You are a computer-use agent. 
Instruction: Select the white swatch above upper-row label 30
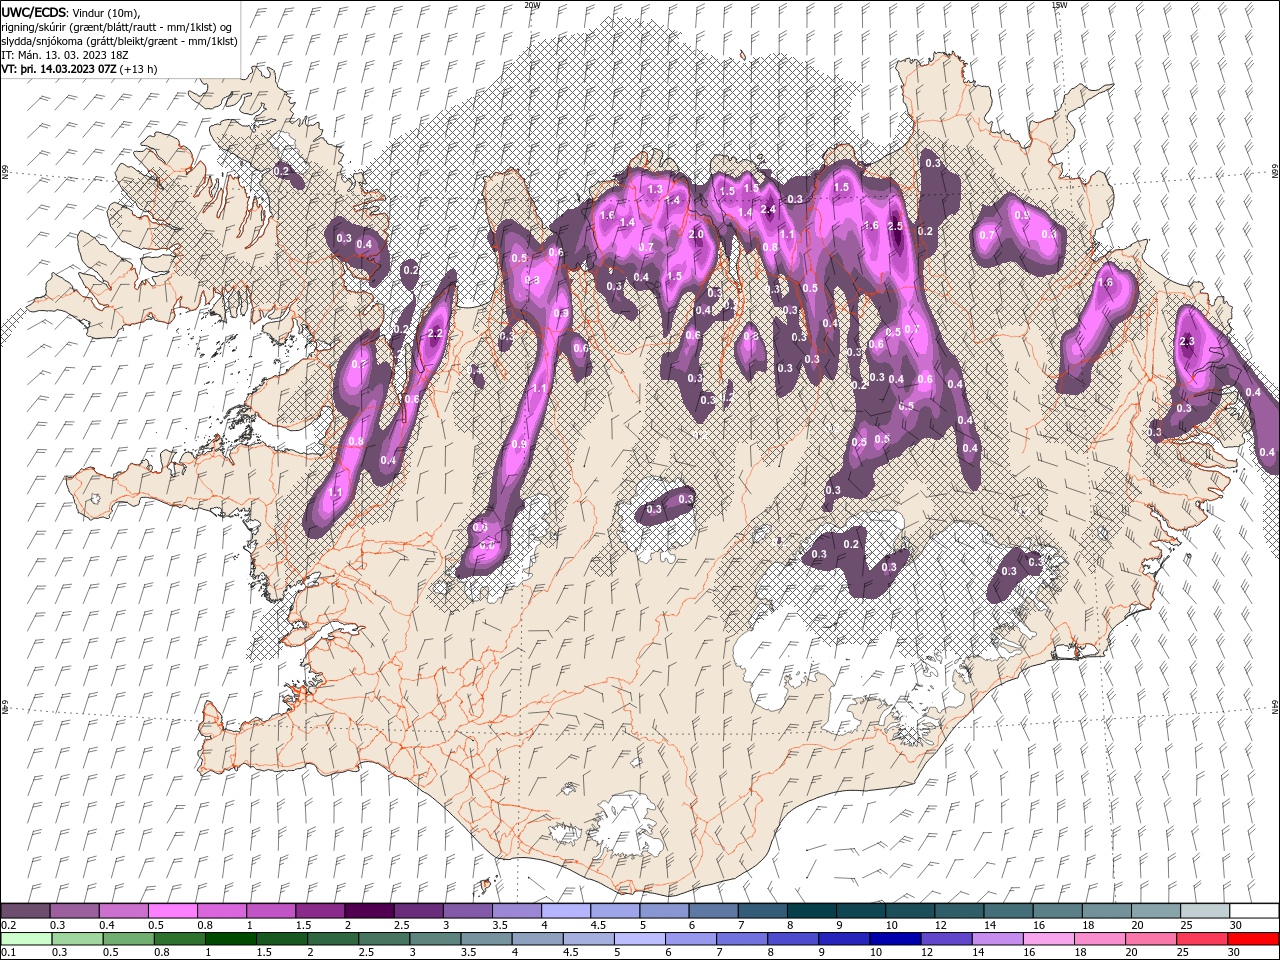coord(1254,911)
